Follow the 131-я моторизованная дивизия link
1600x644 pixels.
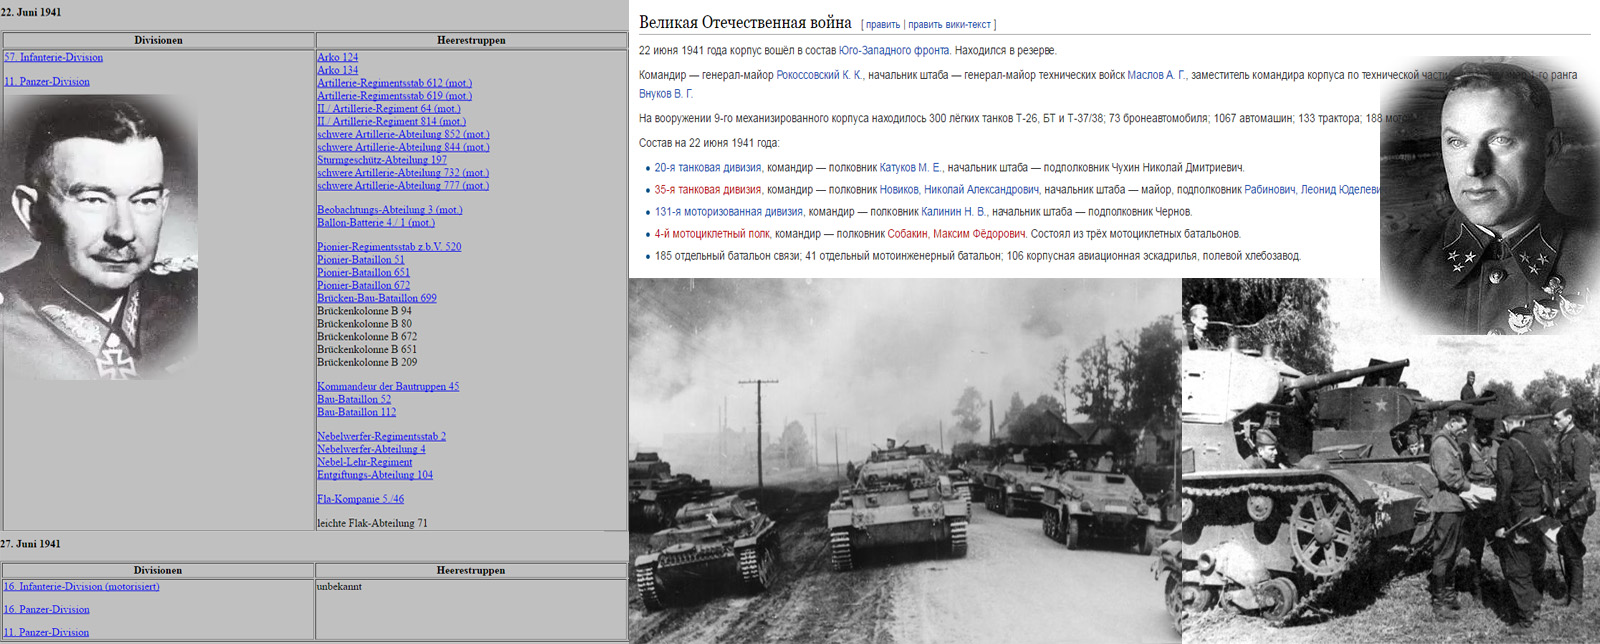[x=729, y=212]
